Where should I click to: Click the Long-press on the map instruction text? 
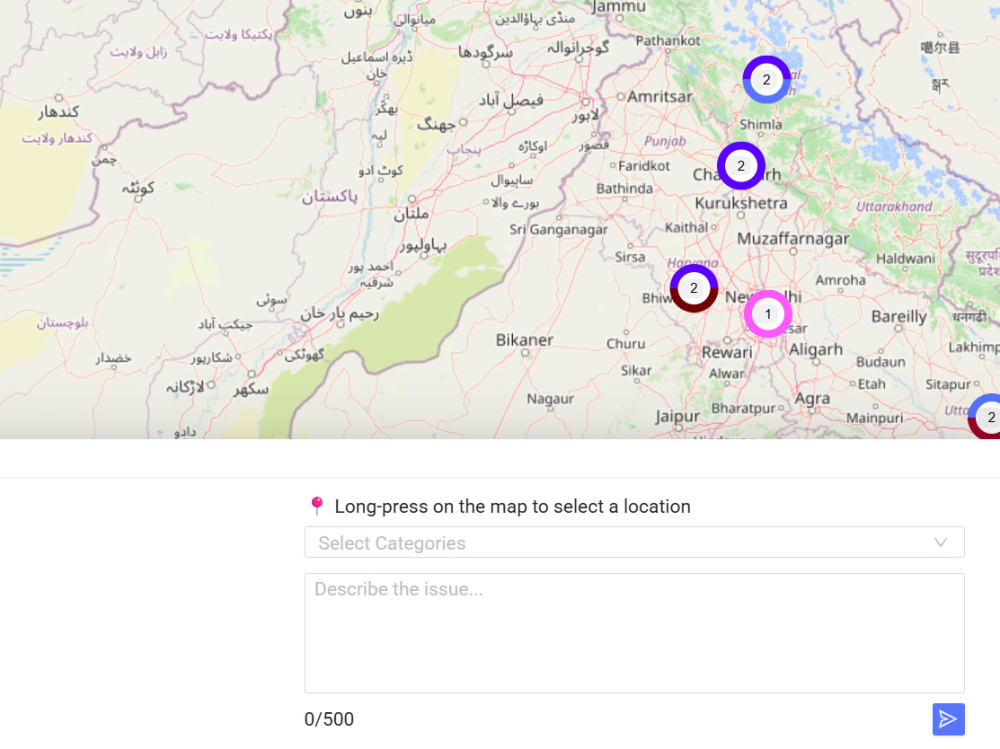tap(512, 507)
